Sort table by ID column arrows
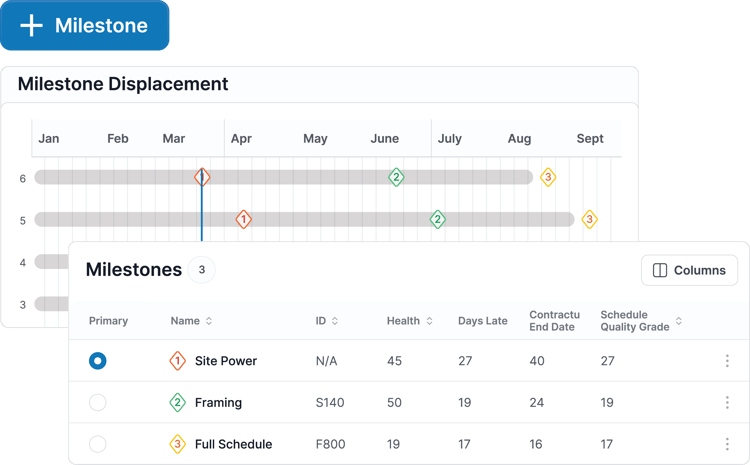750x465 pixels. click(x=335, y=321)
